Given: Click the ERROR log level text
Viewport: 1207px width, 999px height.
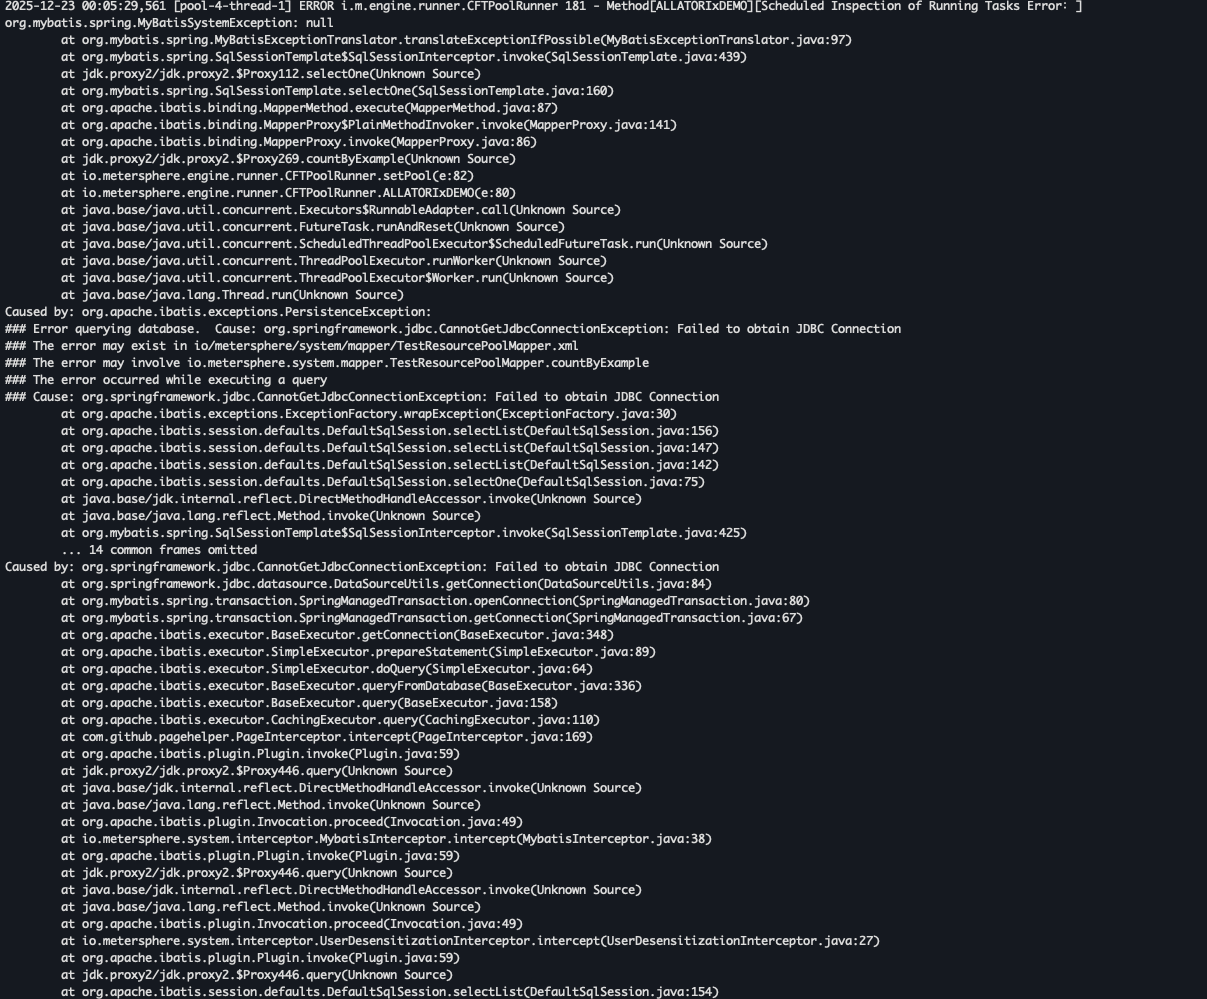Looking at the screenshot, I should [x=317, y=6].
